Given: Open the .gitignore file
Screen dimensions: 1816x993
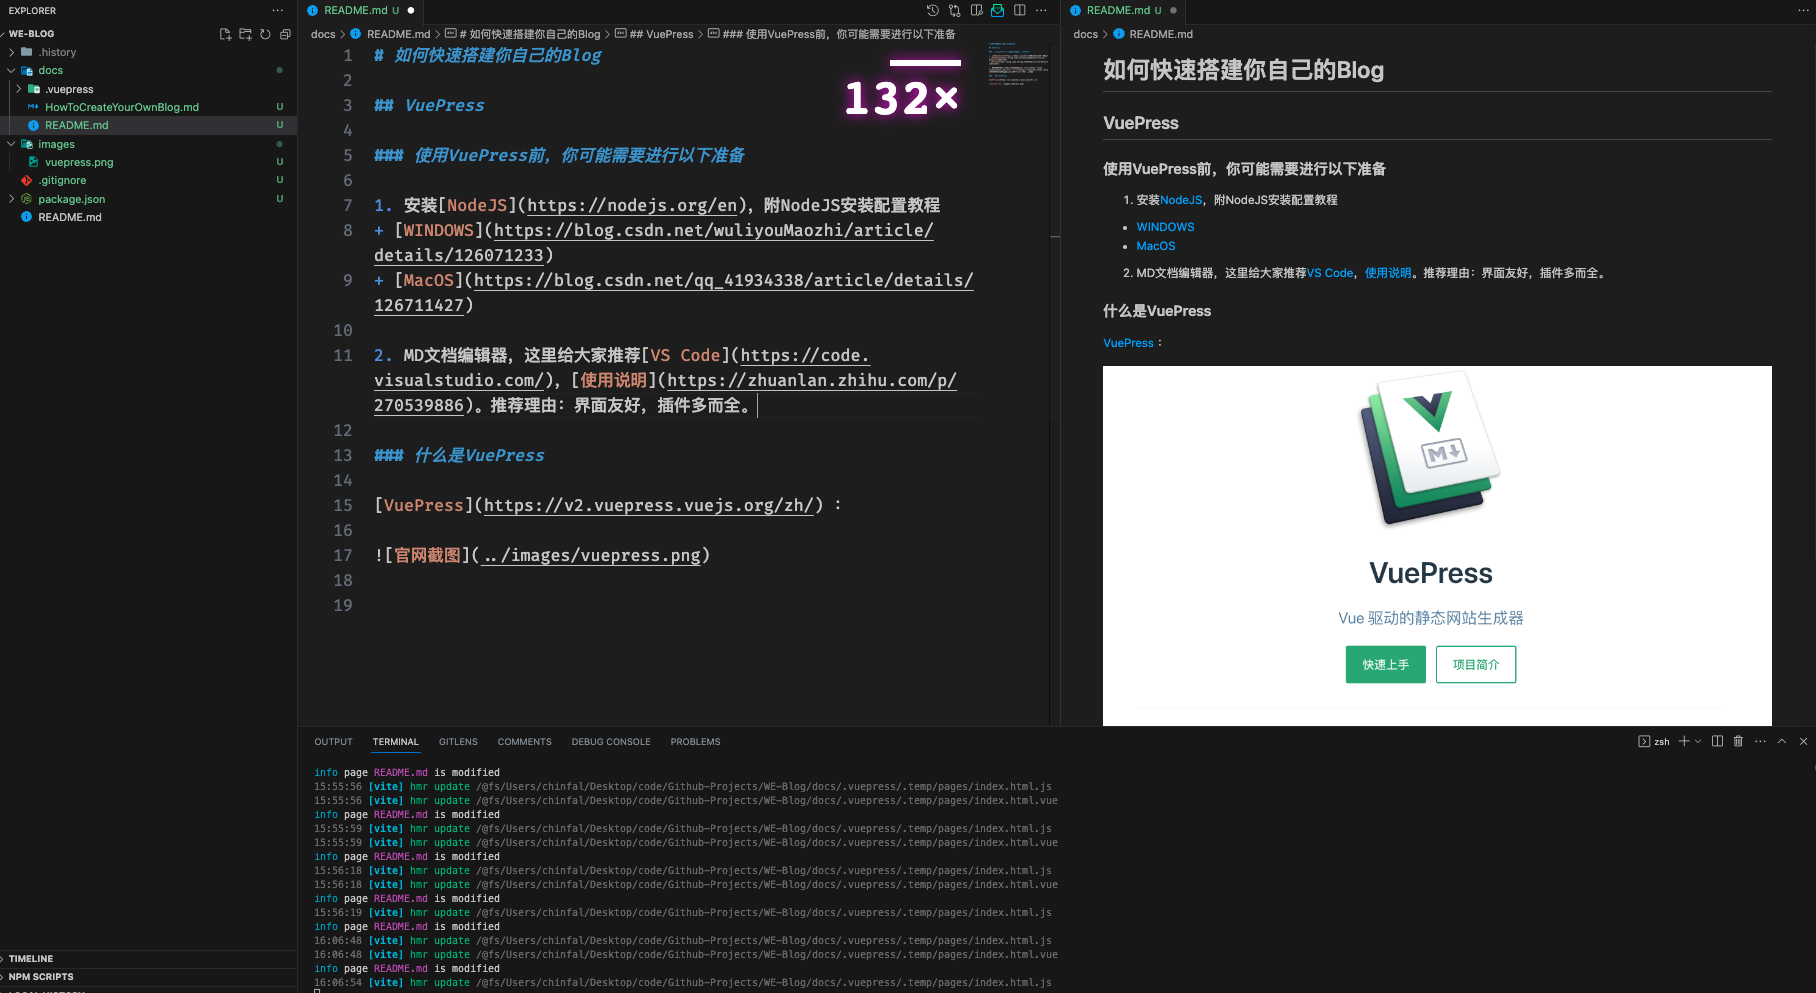Looking at the screenshot, I should click(62, 180).
